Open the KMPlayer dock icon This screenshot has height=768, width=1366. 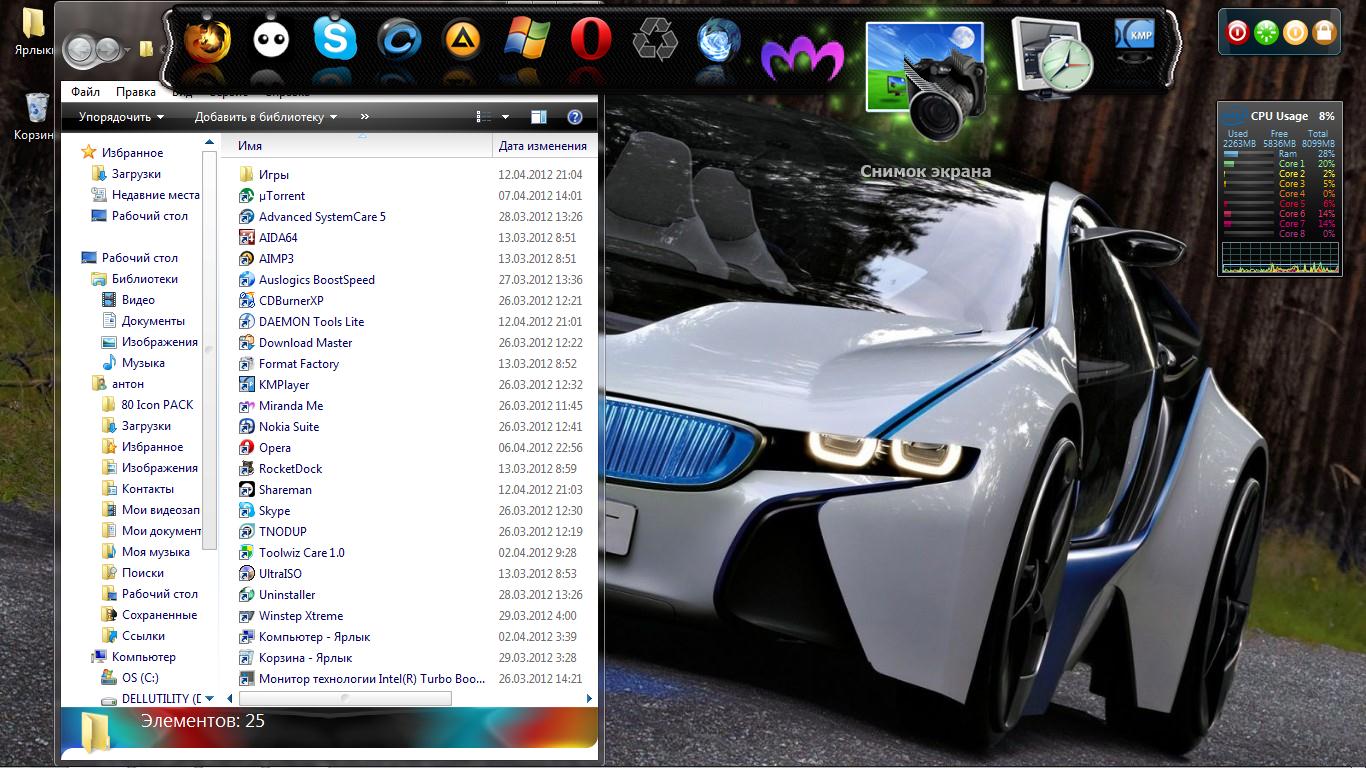(1134, 36)
